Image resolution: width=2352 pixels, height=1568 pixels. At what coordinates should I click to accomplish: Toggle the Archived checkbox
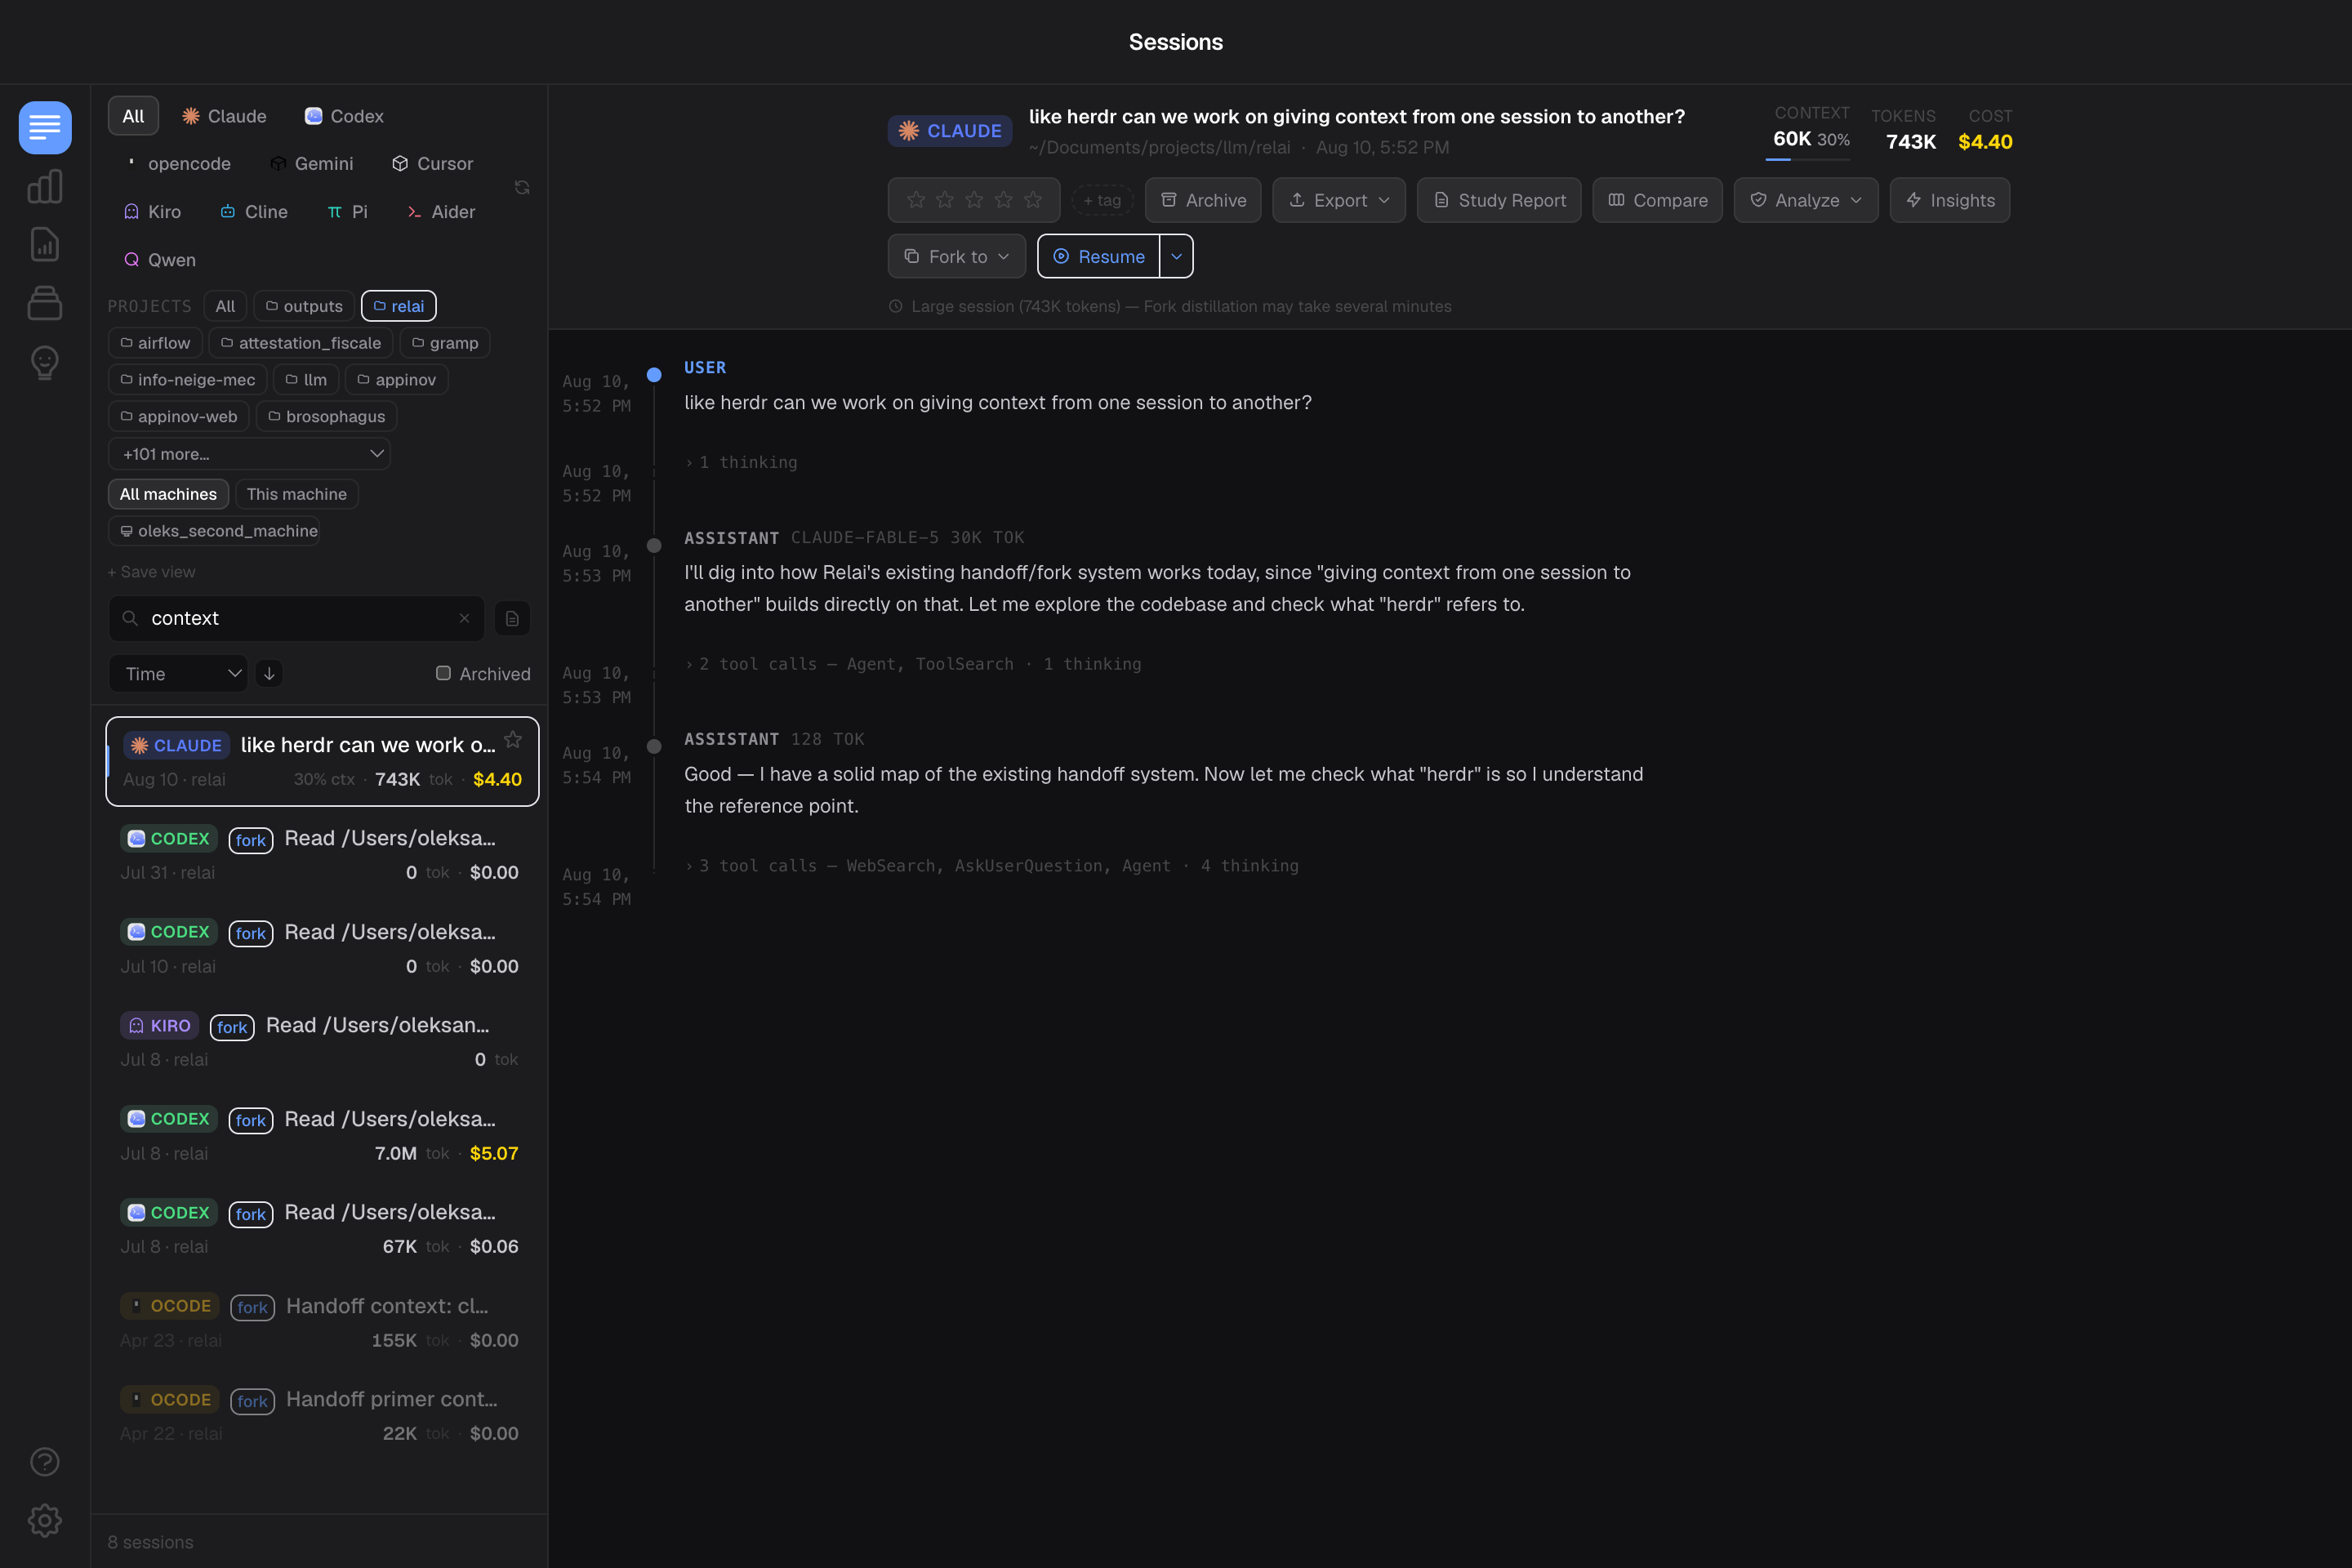pos(443,673)
